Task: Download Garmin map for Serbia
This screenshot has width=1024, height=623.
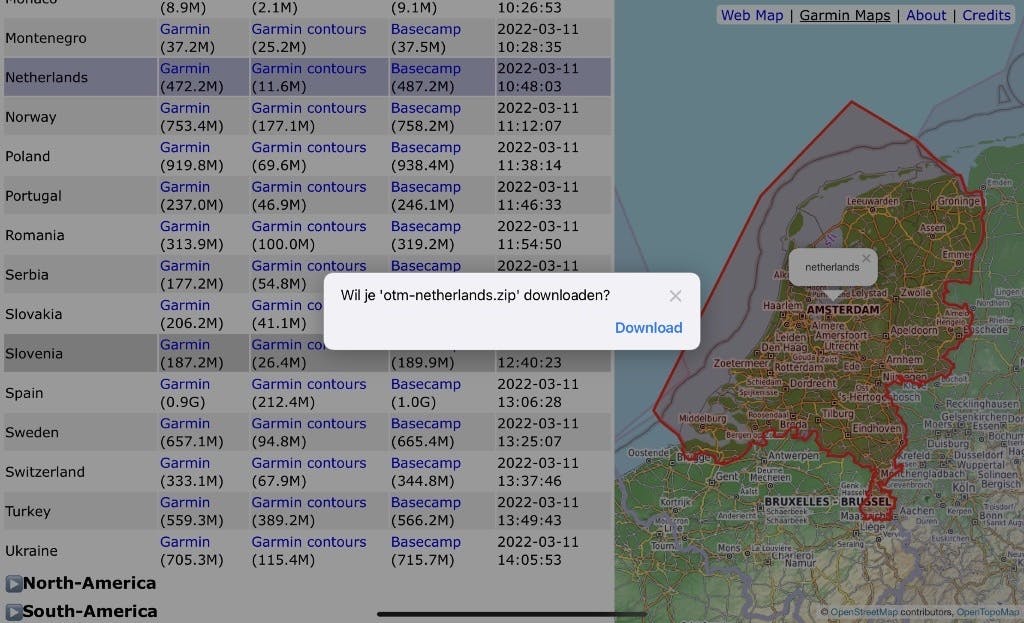Action: point(185,266)
